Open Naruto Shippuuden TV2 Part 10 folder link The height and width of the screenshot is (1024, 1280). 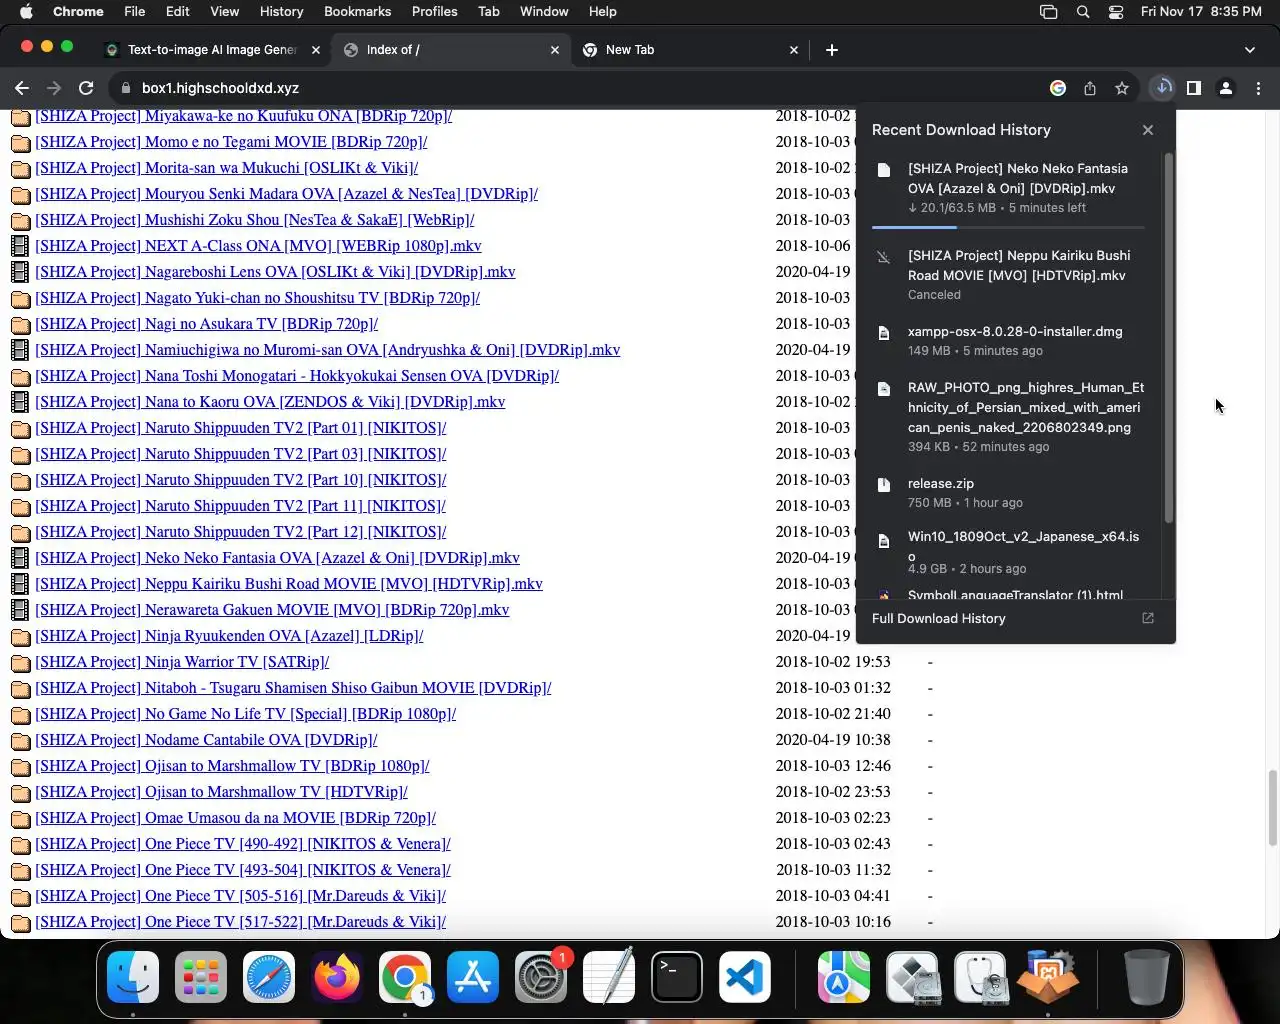[241, 480]
